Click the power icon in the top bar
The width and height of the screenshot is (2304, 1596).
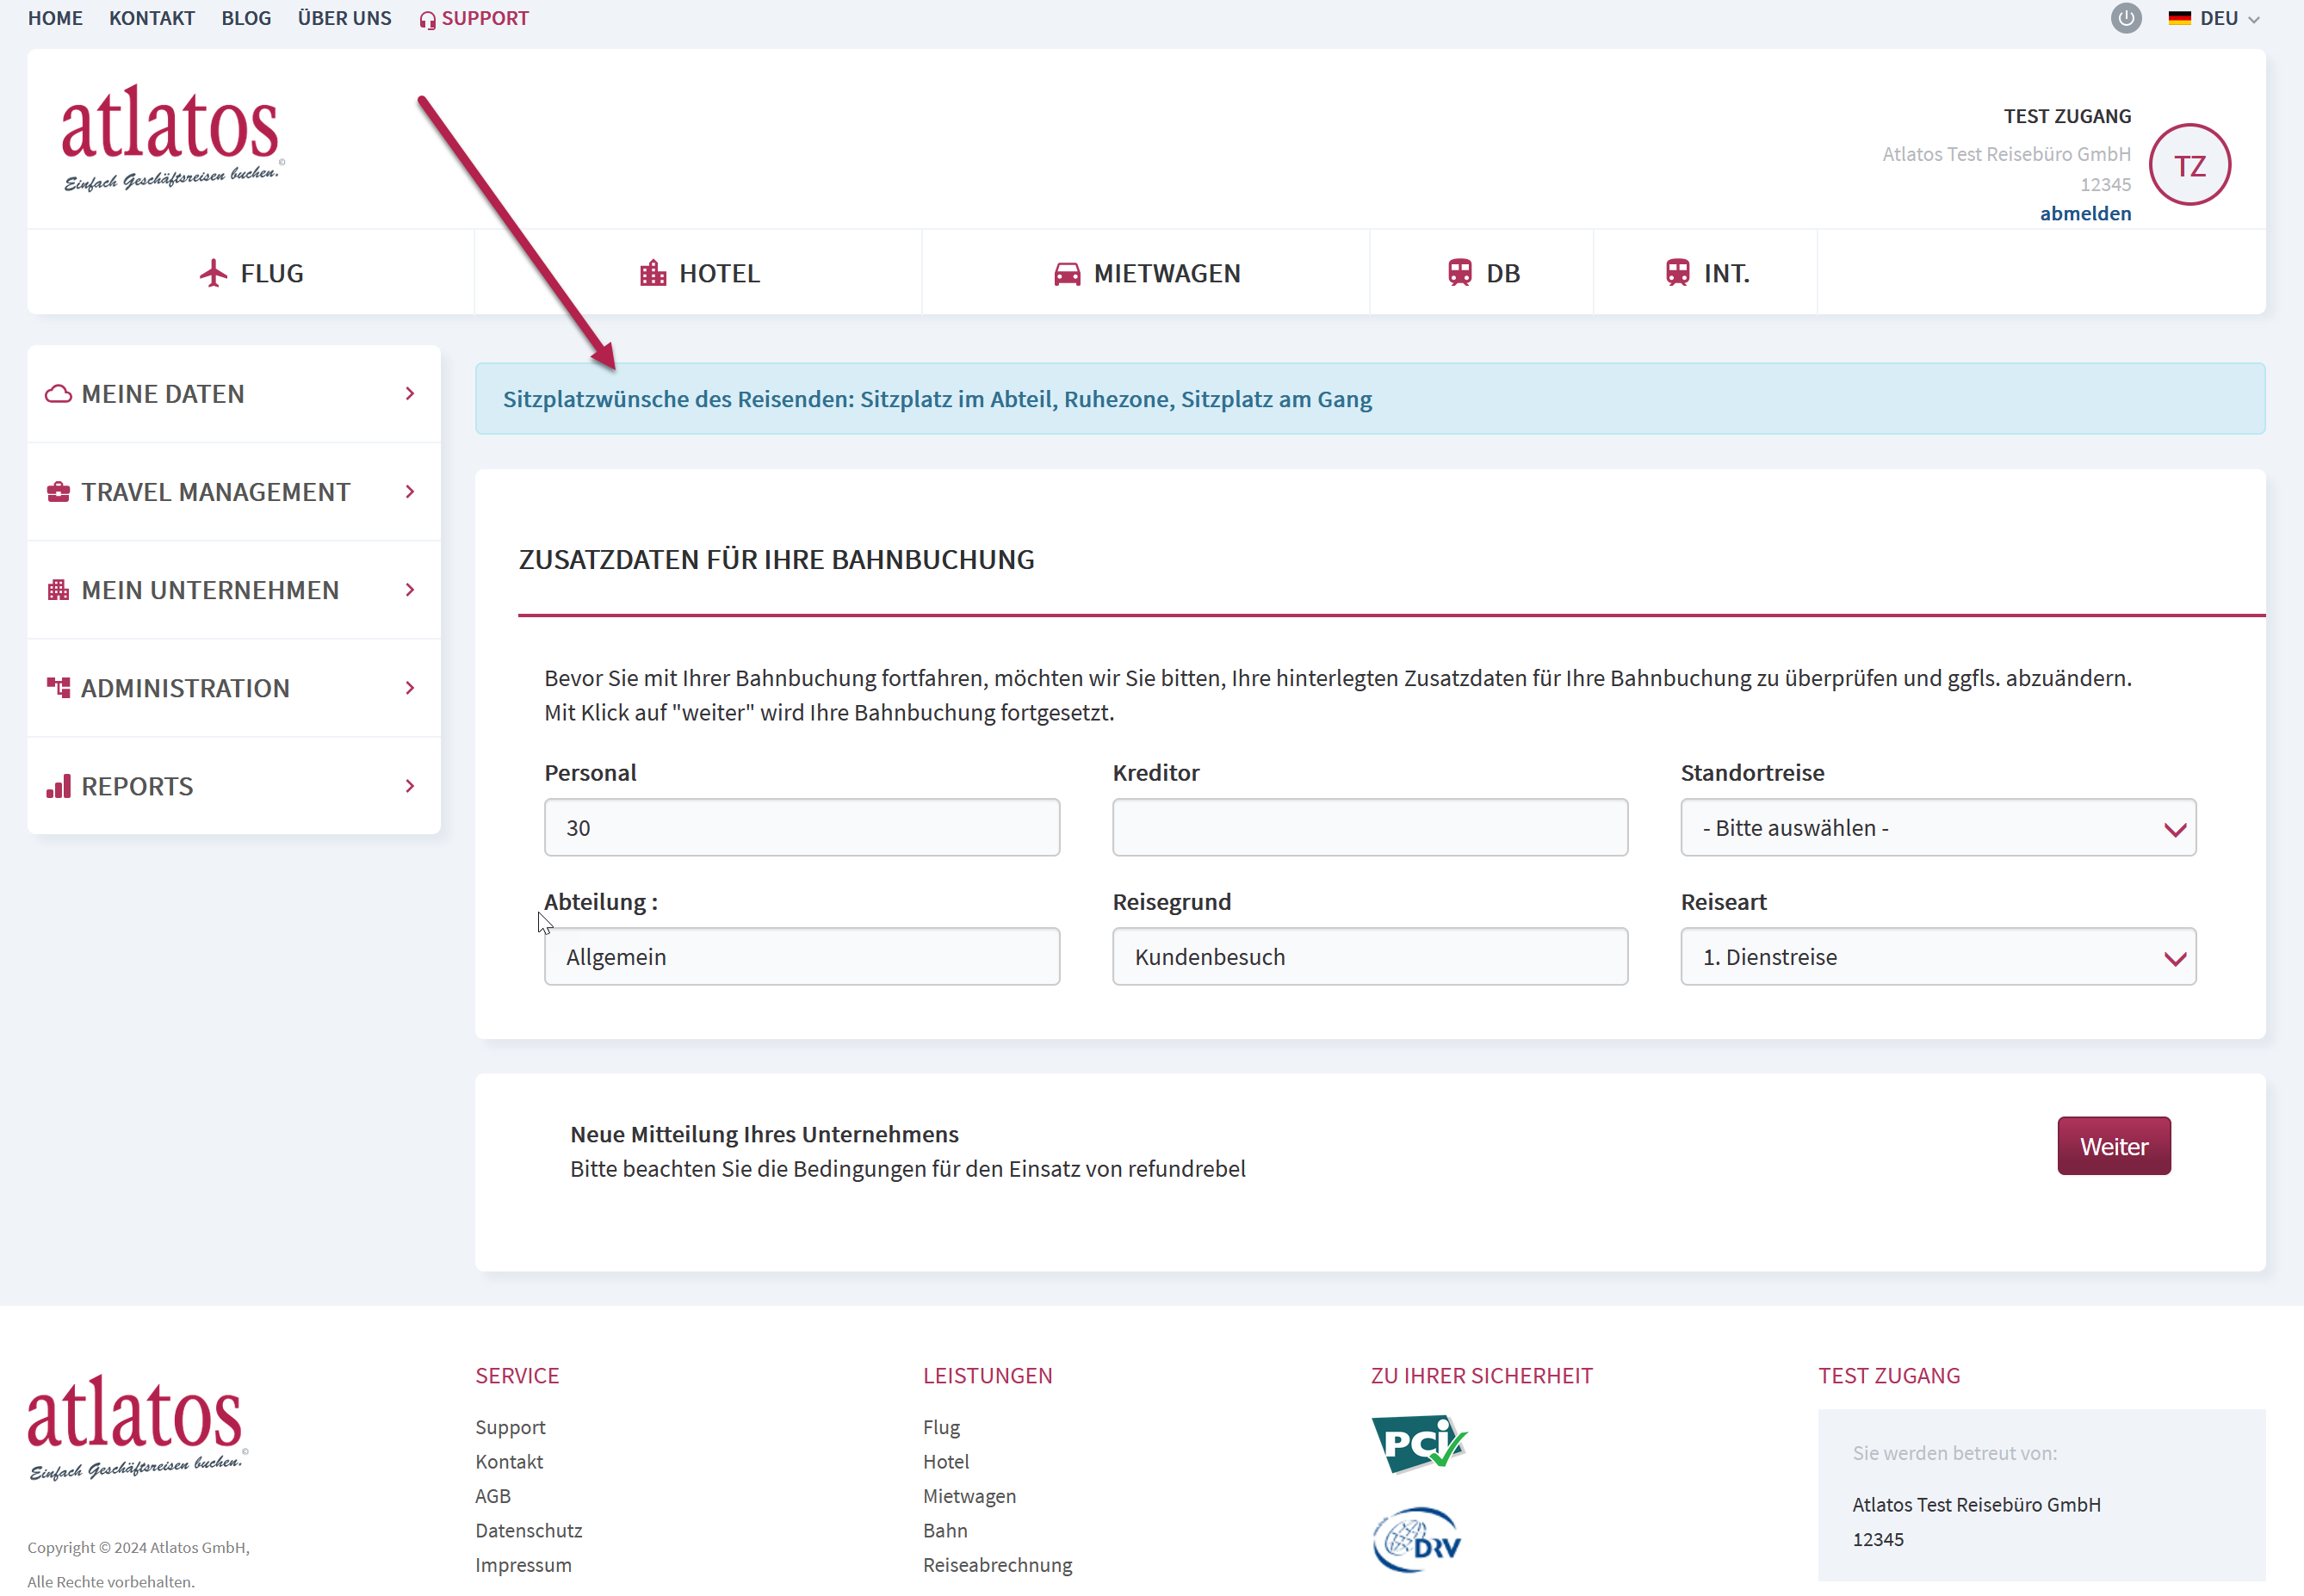(2126, 18)
